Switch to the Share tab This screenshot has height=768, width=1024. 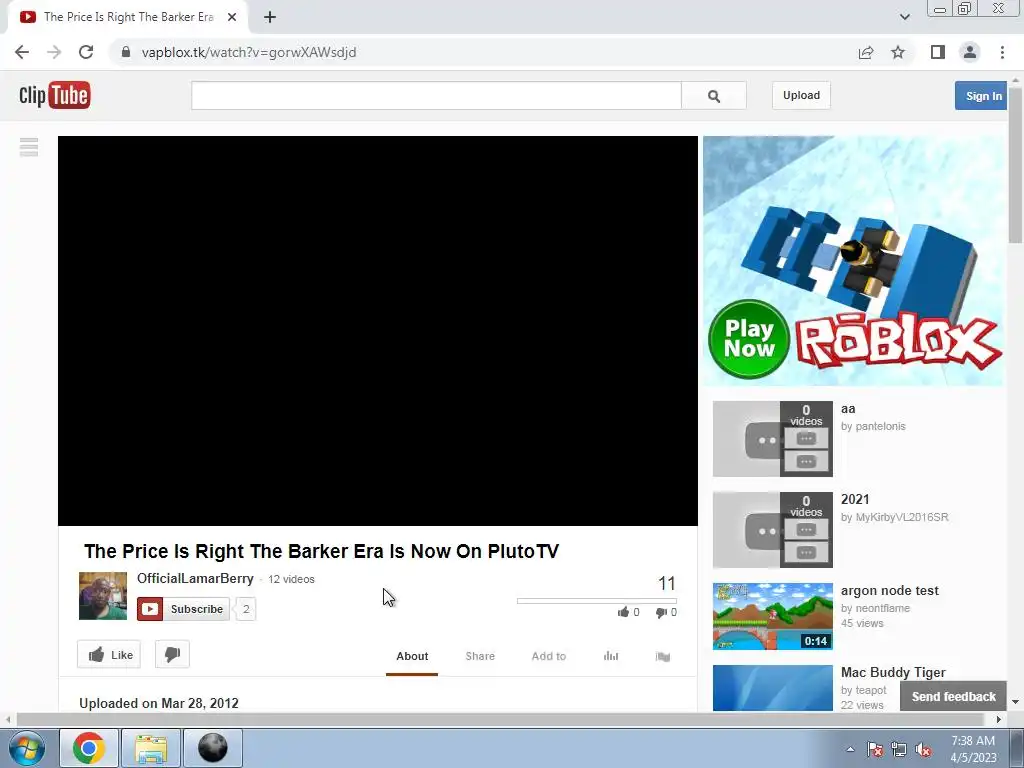[x=480, y=656]
